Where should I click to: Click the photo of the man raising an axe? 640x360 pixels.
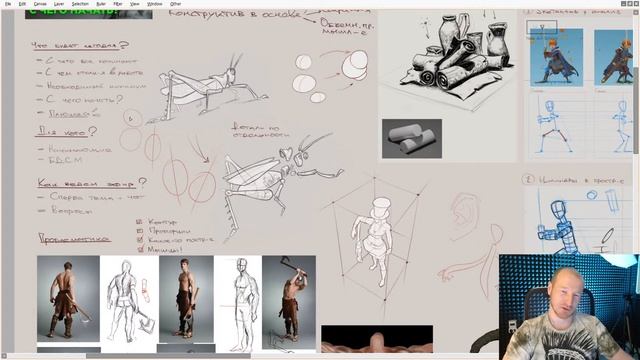pos(289,302)
